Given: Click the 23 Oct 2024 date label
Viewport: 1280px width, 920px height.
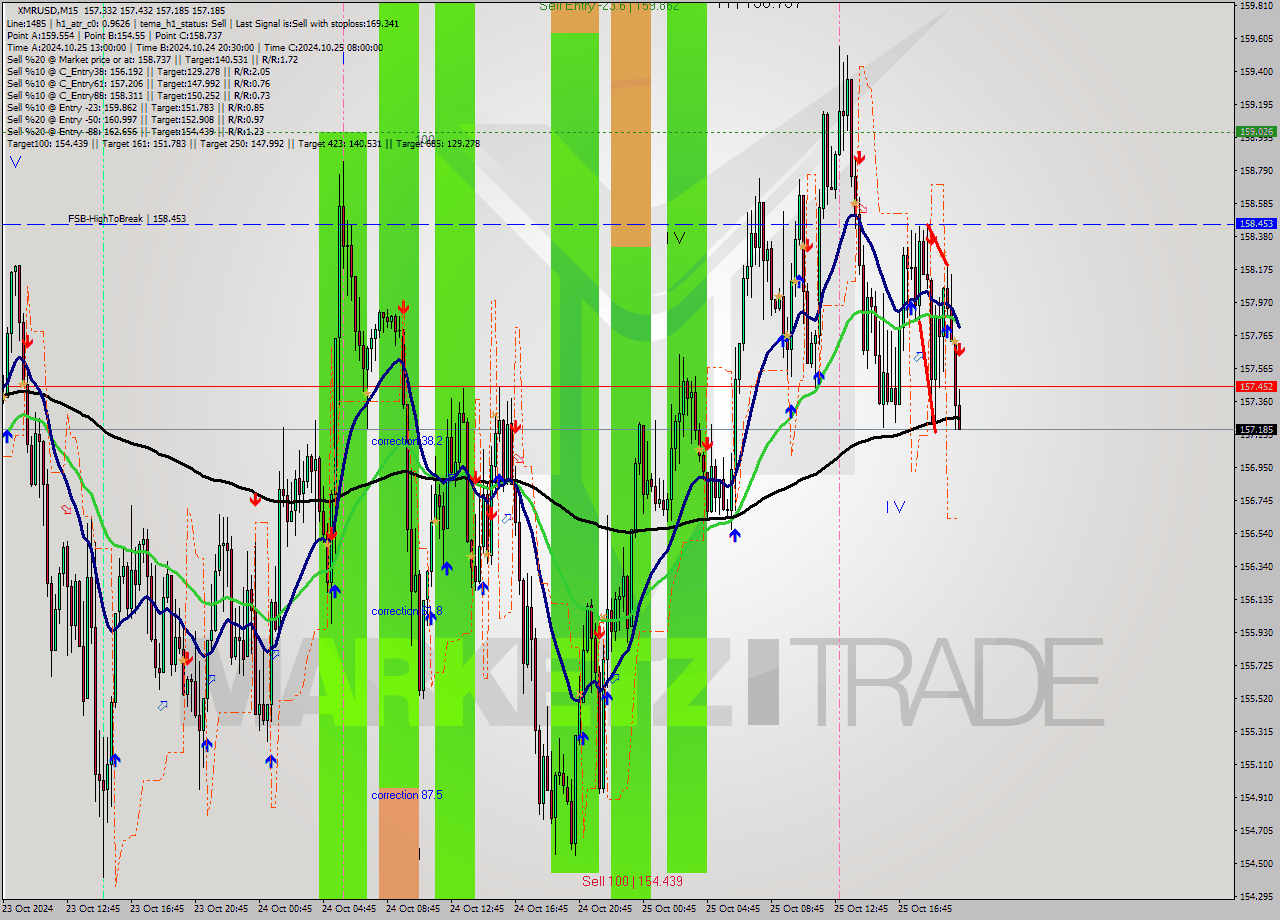Looking at the screenshot, I should [28, 909].
